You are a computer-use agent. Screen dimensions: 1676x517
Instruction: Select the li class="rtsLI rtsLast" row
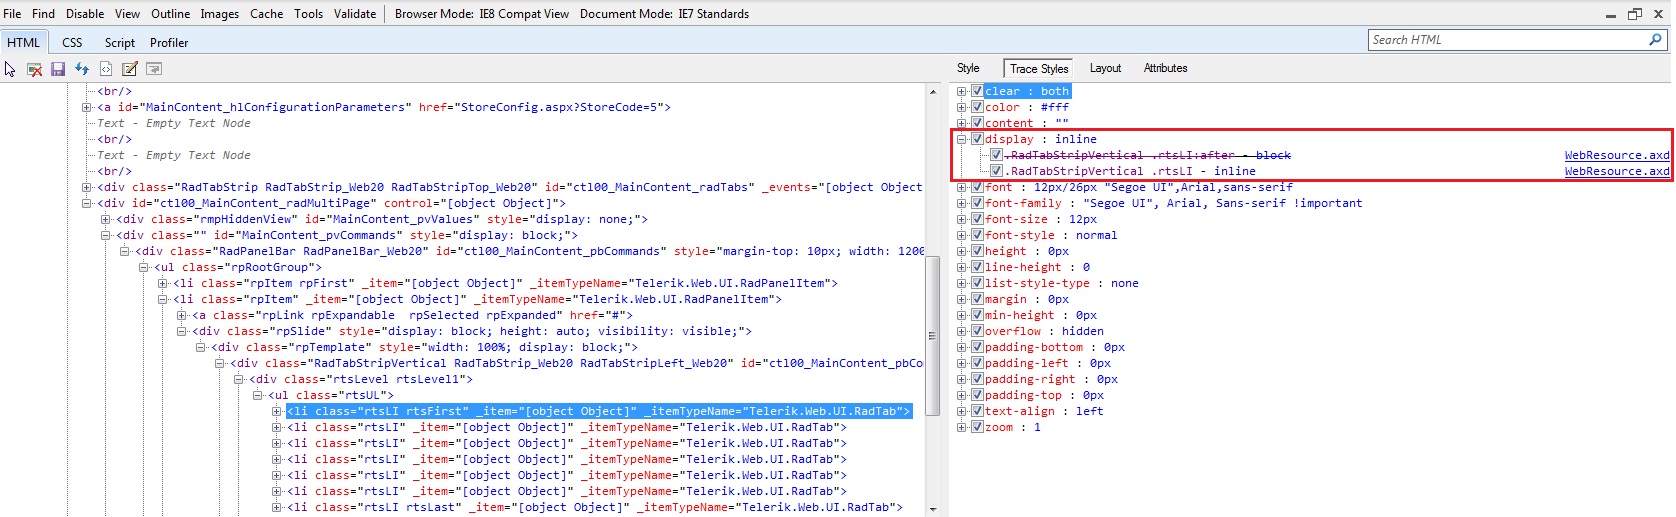click(x=594, y=507)
